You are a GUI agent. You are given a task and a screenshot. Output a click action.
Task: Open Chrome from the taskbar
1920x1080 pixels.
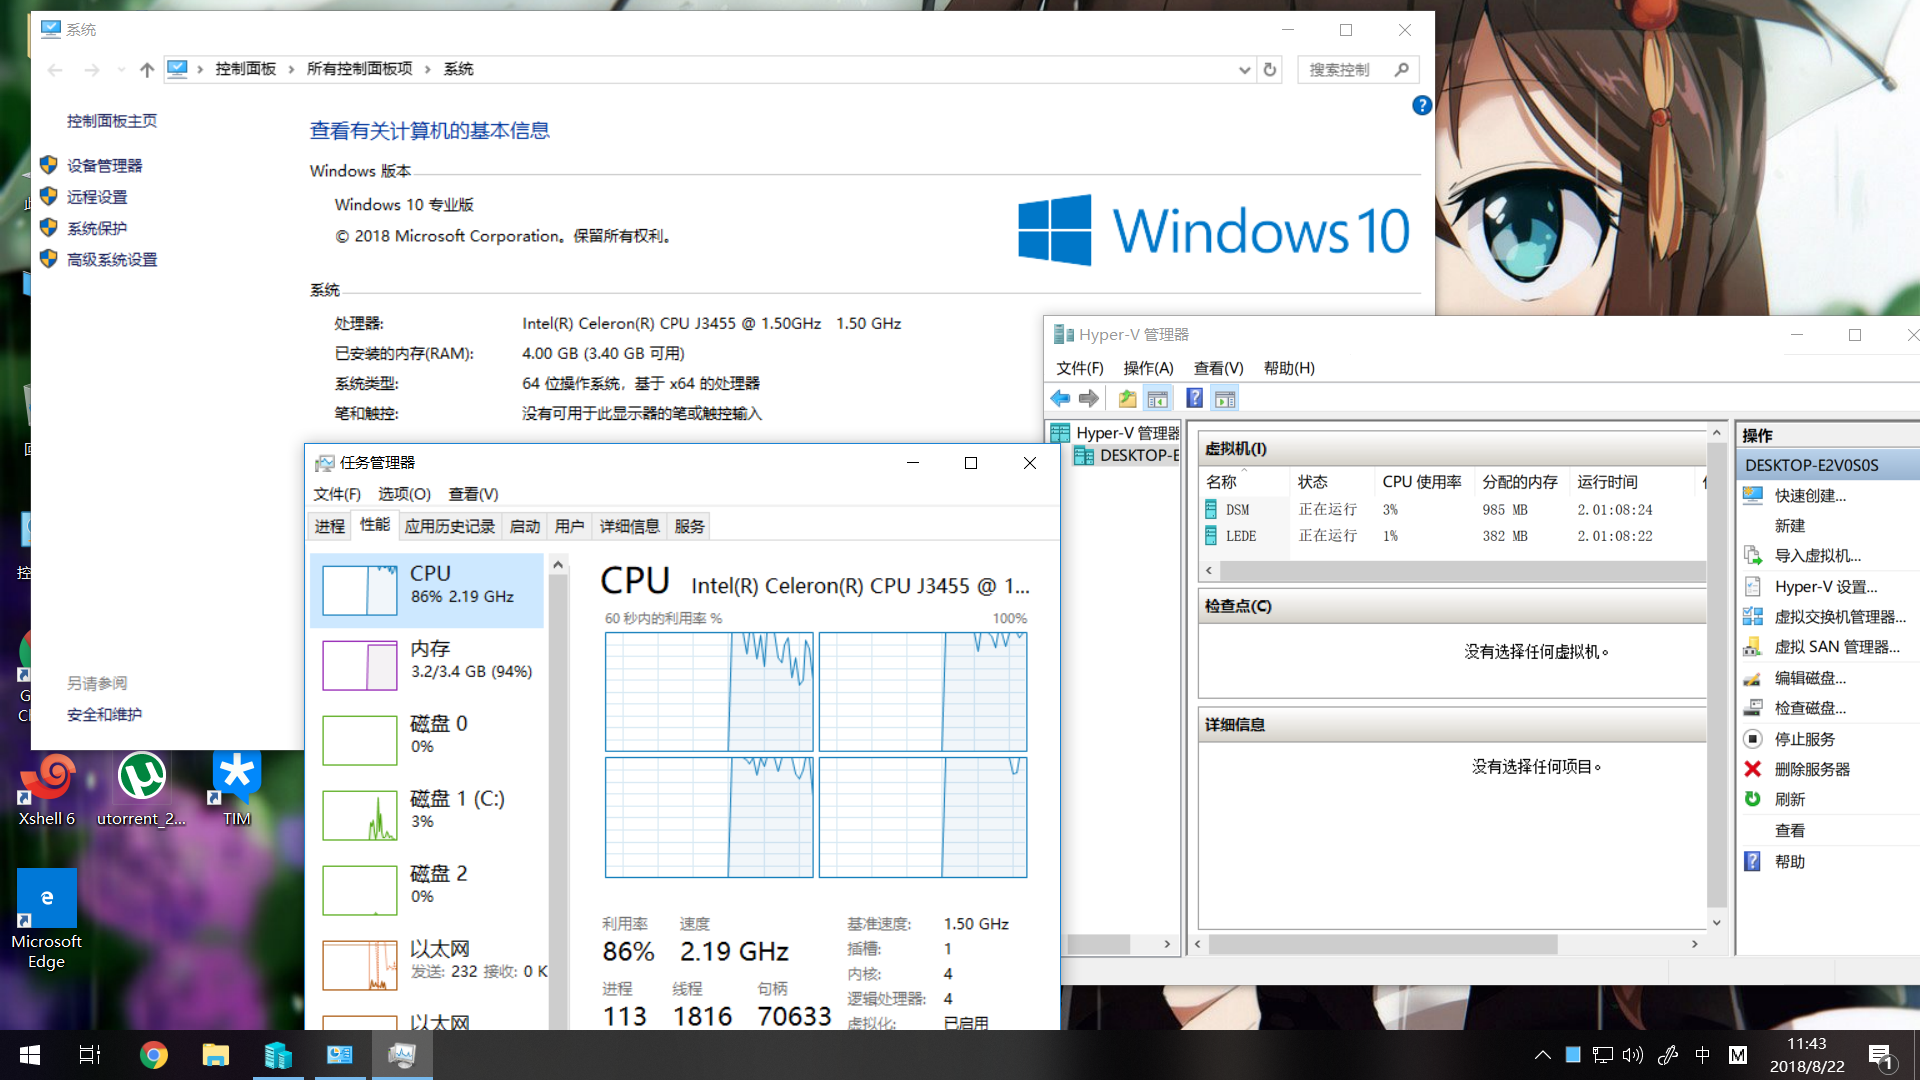point(153,1055)
